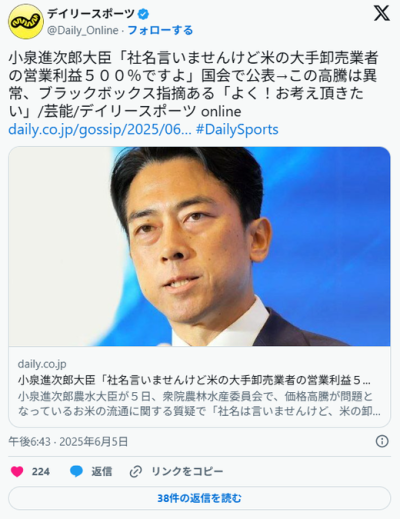
Task: Open the post timestamp 午後6:43 · 2025年6月5日
Action: pyautogui.click(x=68, y=442)
